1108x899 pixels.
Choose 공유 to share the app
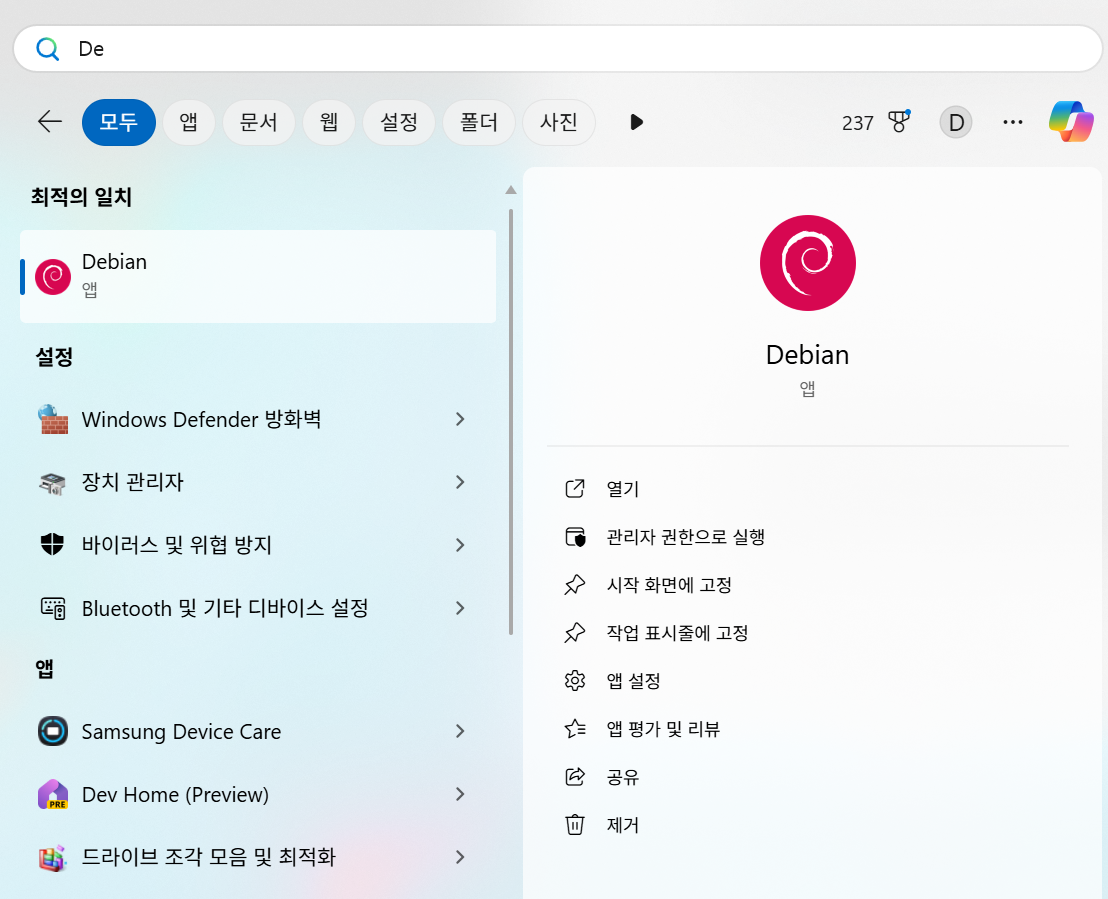[623, 777]
